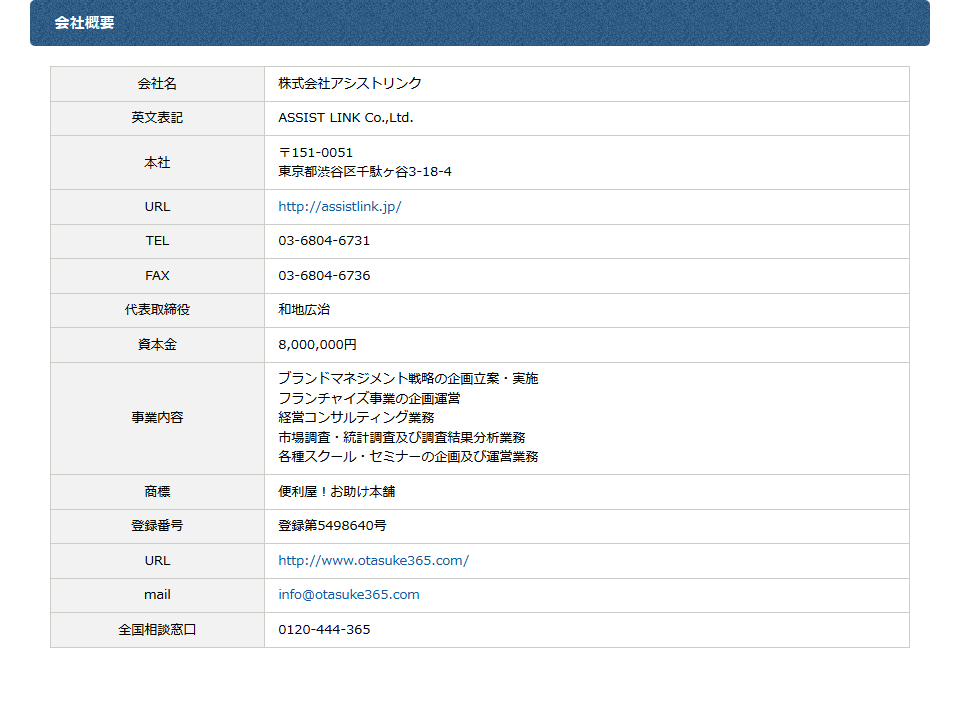Click the text ASSIST LINK Co.,Ltd.
This screenshot has height=708, width=960.
tap(346, 118)
